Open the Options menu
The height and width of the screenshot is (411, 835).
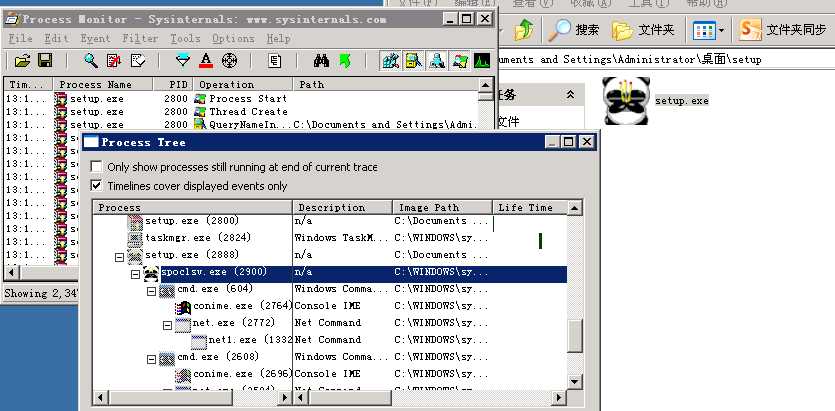pyautogui.click(x=233, y=38)
